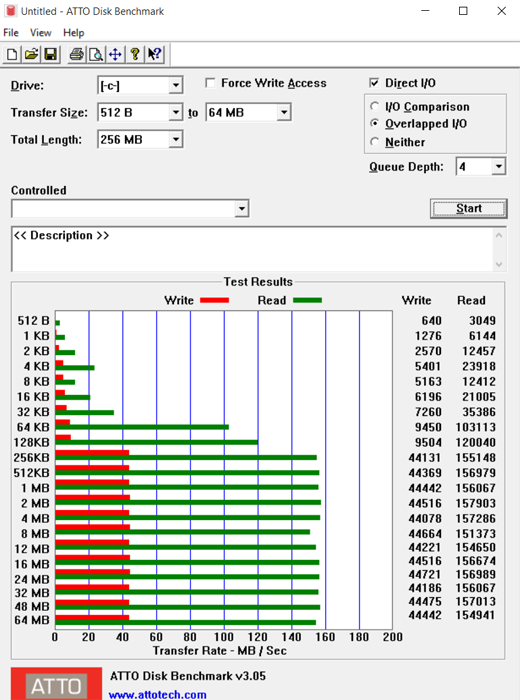The image size is (520, 700).
Task: Click the Write value 9504
Action: pos(428,442)
